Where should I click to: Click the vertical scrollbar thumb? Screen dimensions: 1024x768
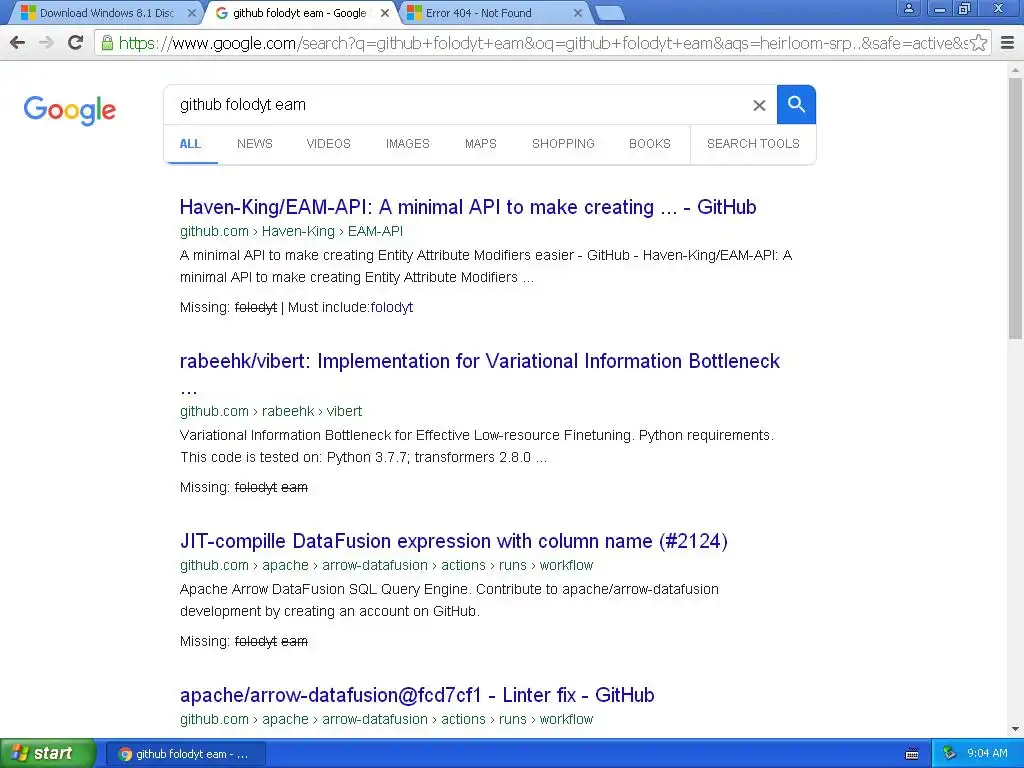(1016, 209)
